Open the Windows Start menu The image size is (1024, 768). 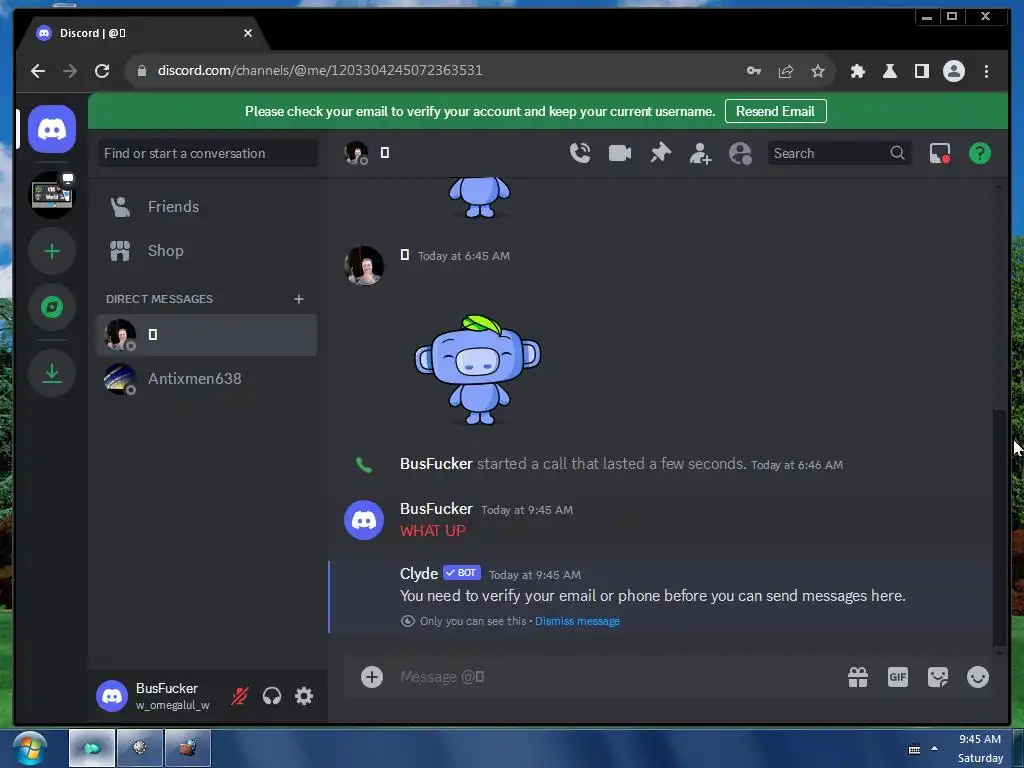(29, 749)
